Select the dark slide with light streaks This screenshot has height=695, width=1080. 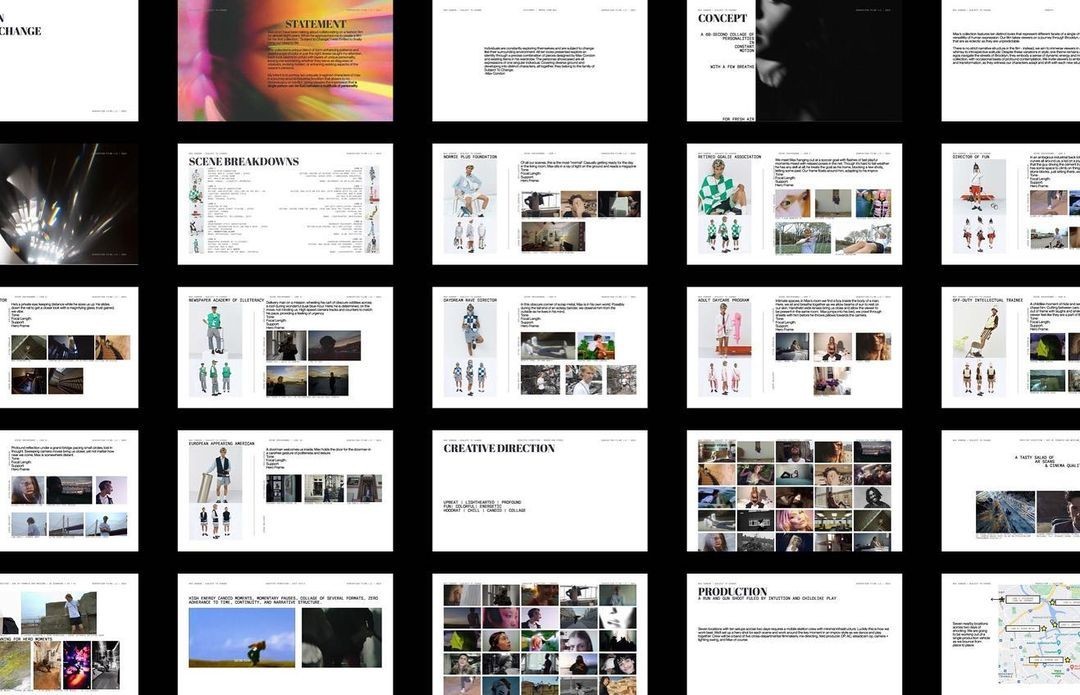tap(69, 204)
